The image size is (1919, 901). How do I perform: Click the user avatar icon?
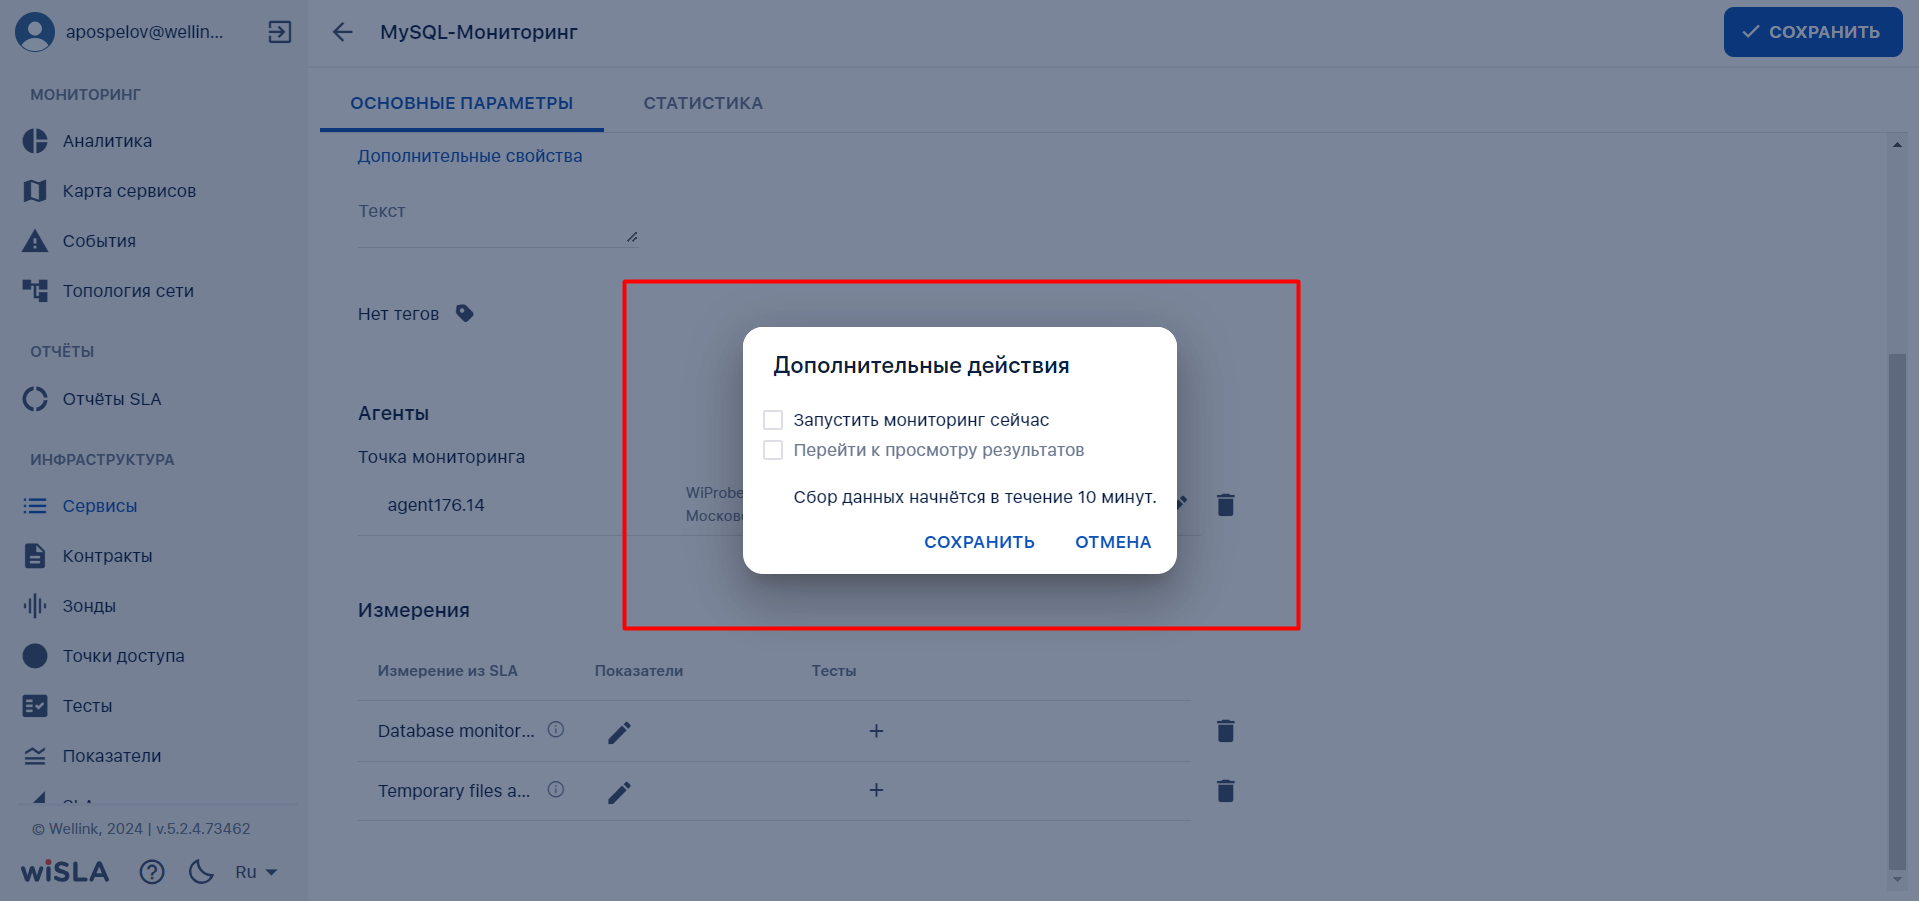[x=35, y=32]
